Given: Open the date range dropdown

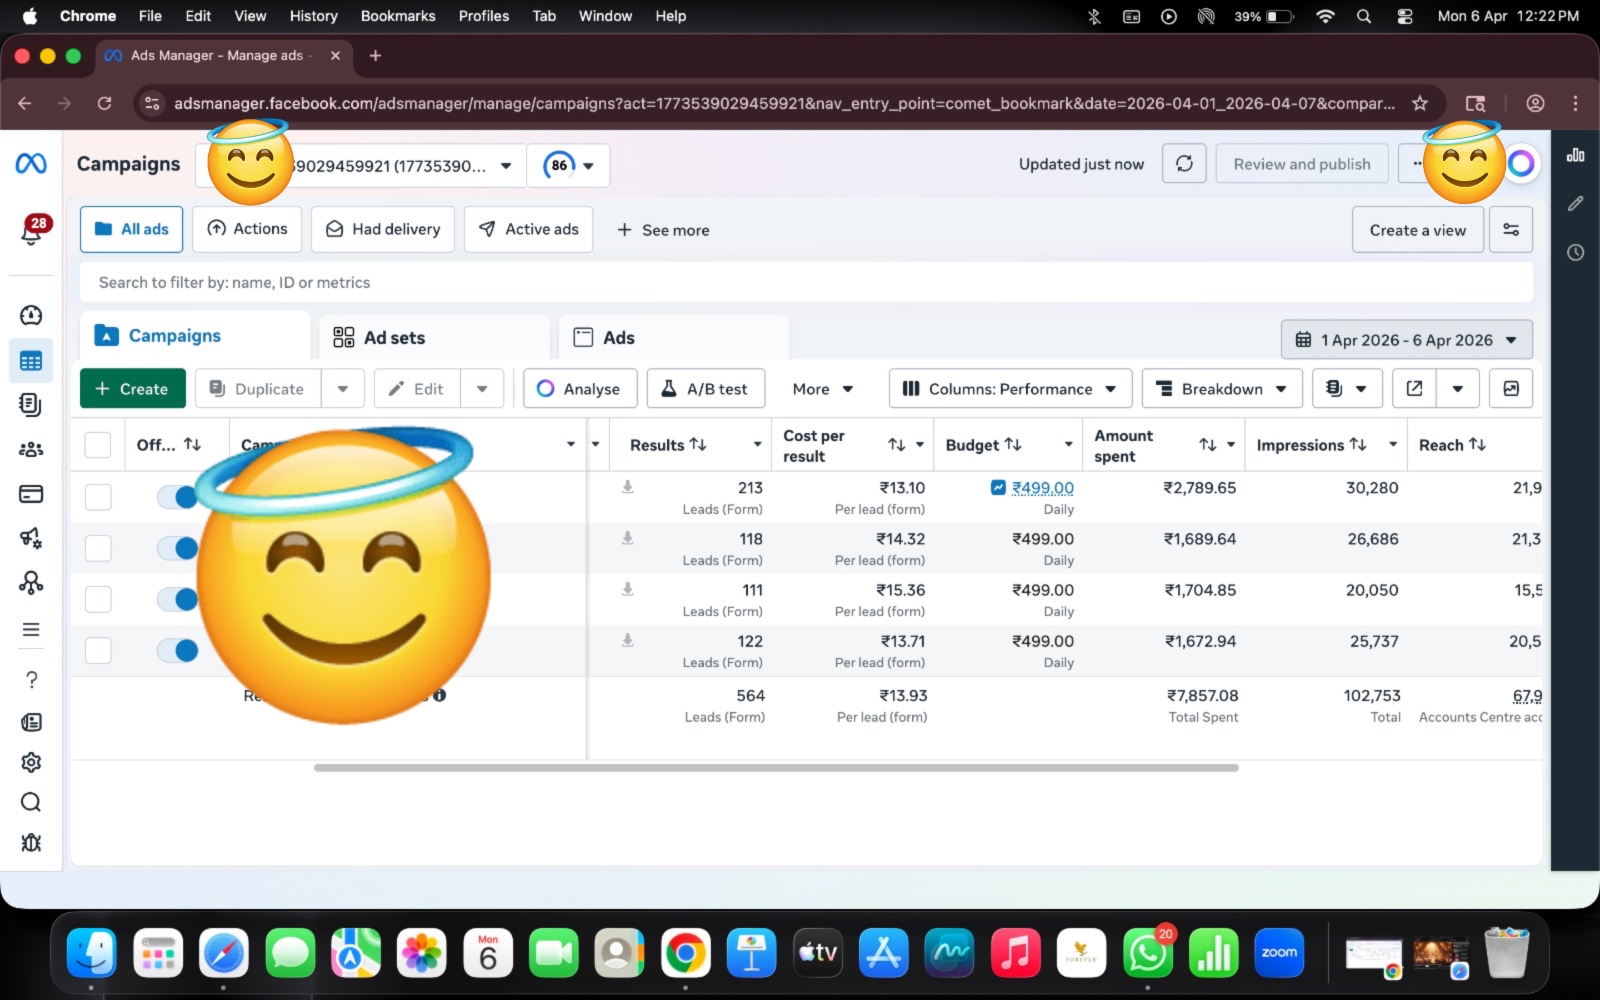Looking at the screenshot, I should [x=1405, y=340].
